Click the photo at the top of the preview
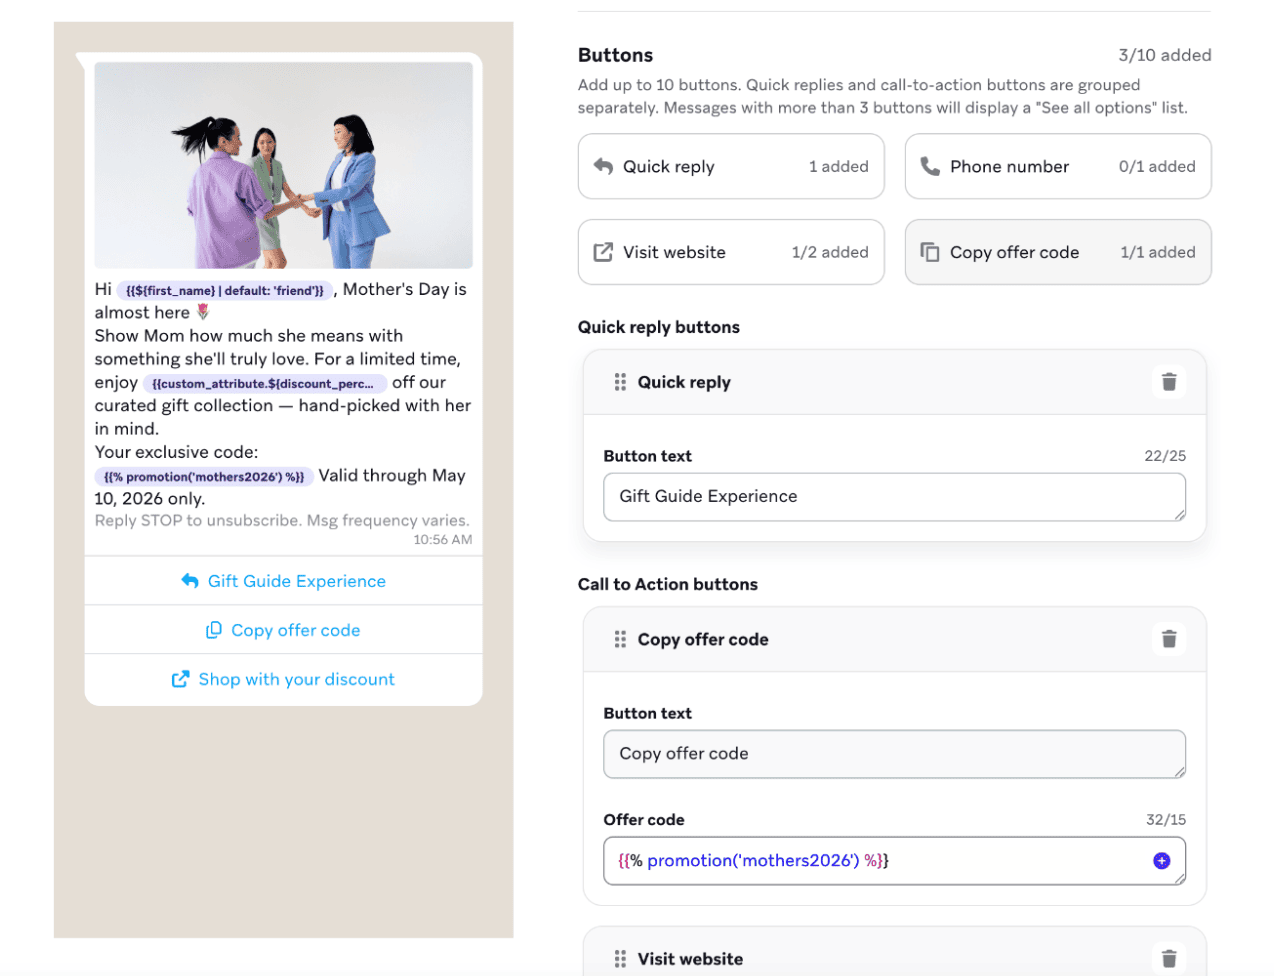Screen dimensions: 1274x976 [283, 165]
